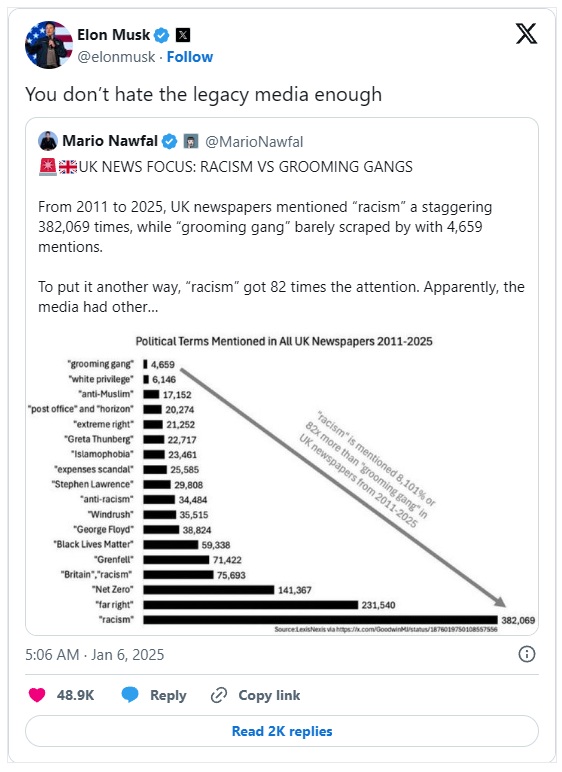Click the Reply text label

coord(168,695)
